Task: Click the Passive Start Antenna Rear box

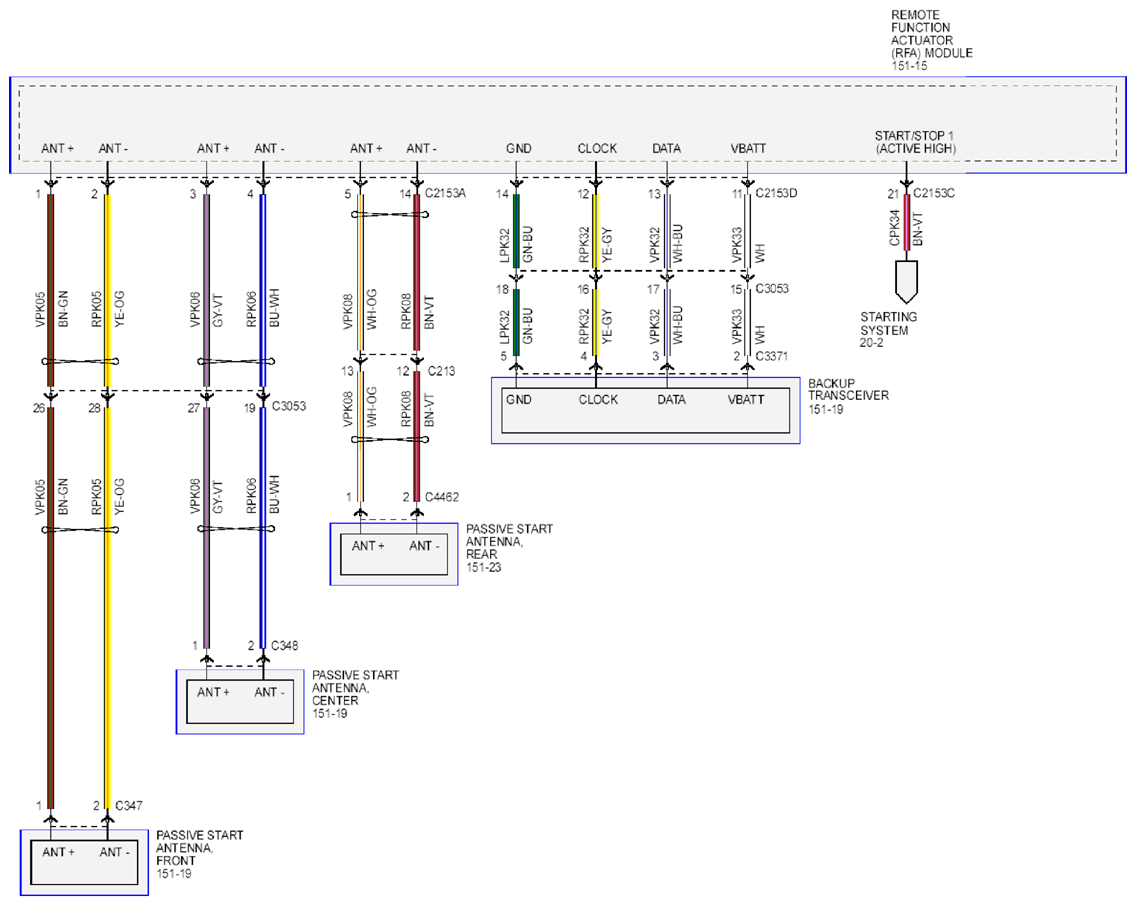Action: [x=394, y=554]
